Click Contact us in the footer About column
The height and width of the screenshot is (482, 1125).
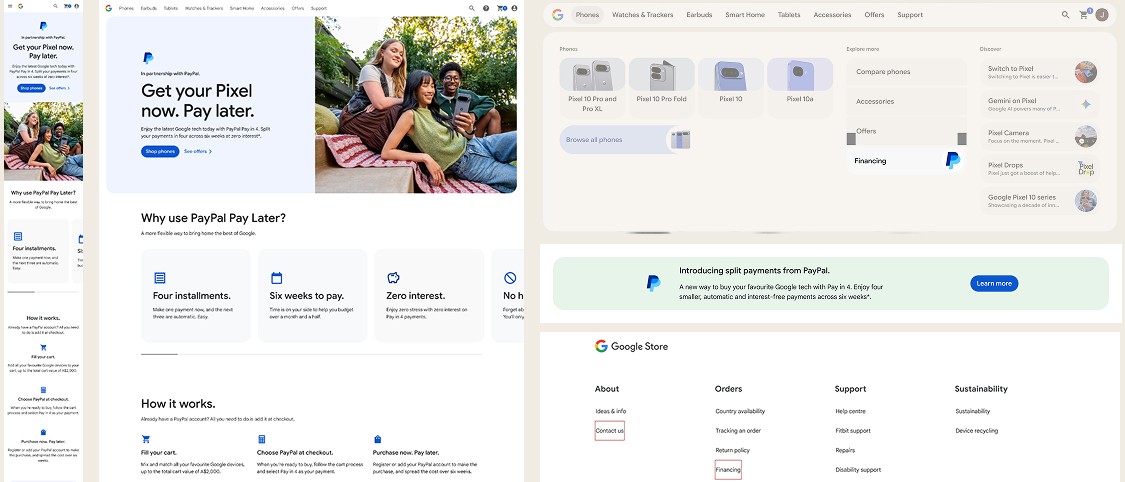[610, 431]
